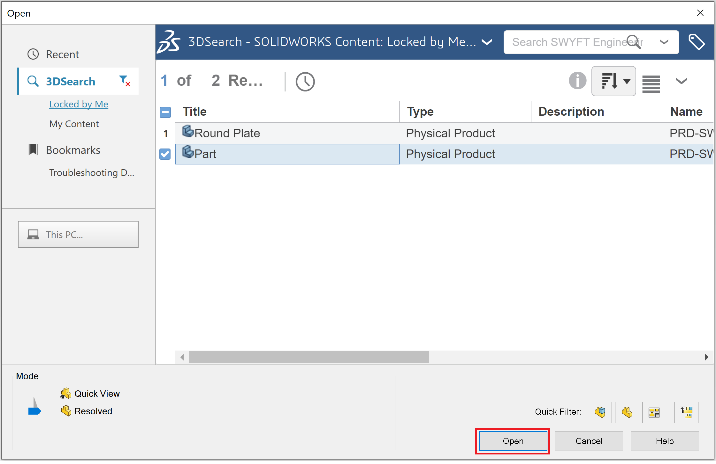Open the recent searches clock icon
Image resolution: width=716 pixels, height=464 pixels.
[305, 82]
